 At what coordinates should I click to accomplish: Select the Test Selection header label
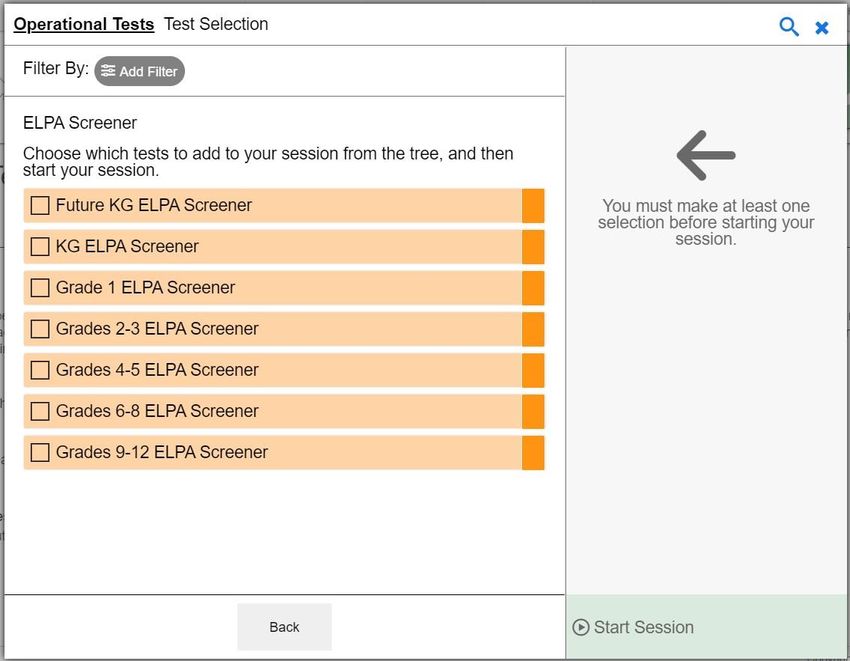(x=216, y=24)
